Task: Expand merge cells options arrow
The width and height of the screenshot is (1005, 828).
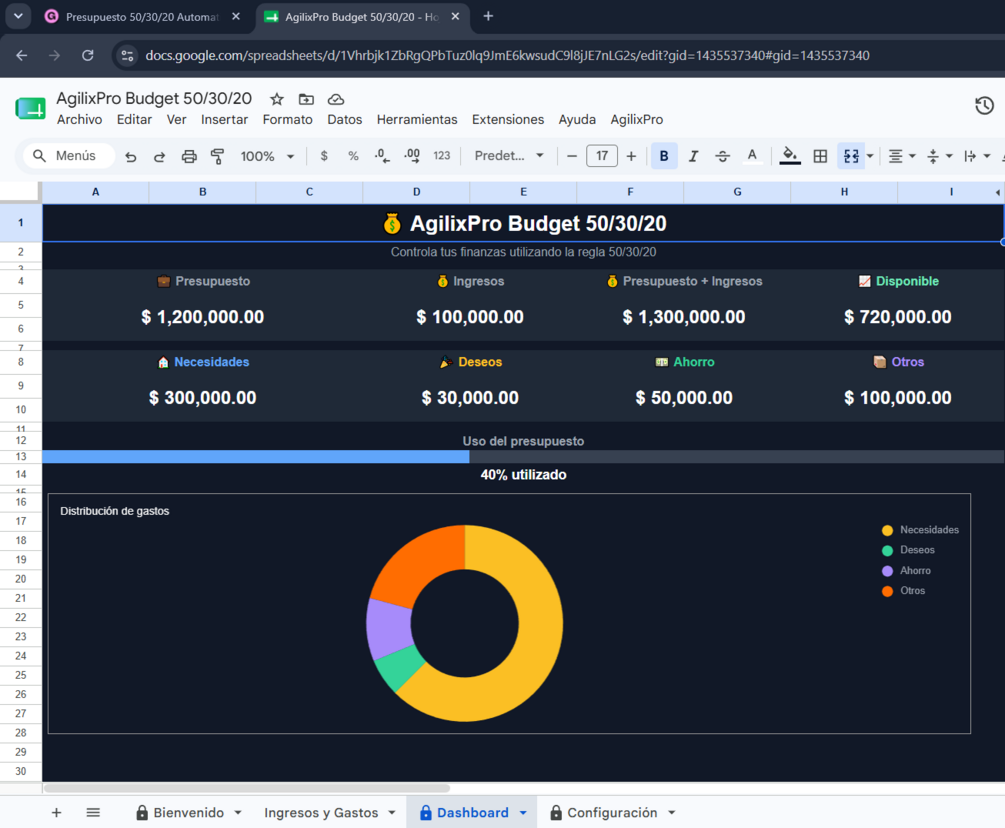Action: click(x=870, y=156)
